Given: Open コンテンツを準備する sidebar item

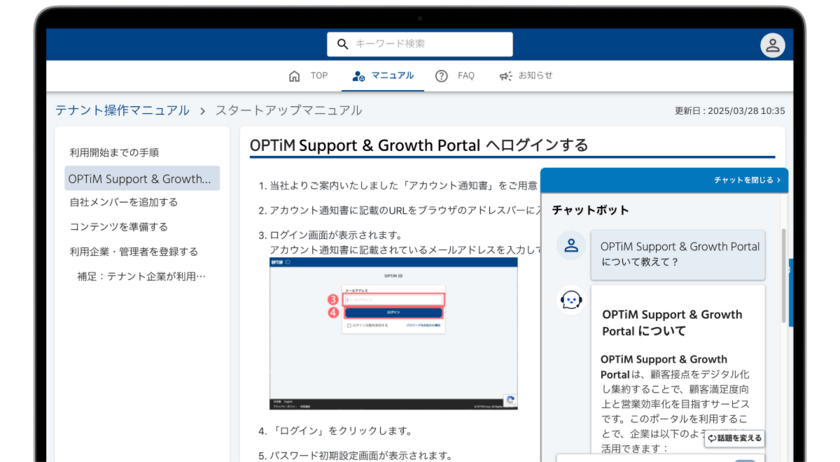Looking at the screenshot, I should (x=119, y=227).
